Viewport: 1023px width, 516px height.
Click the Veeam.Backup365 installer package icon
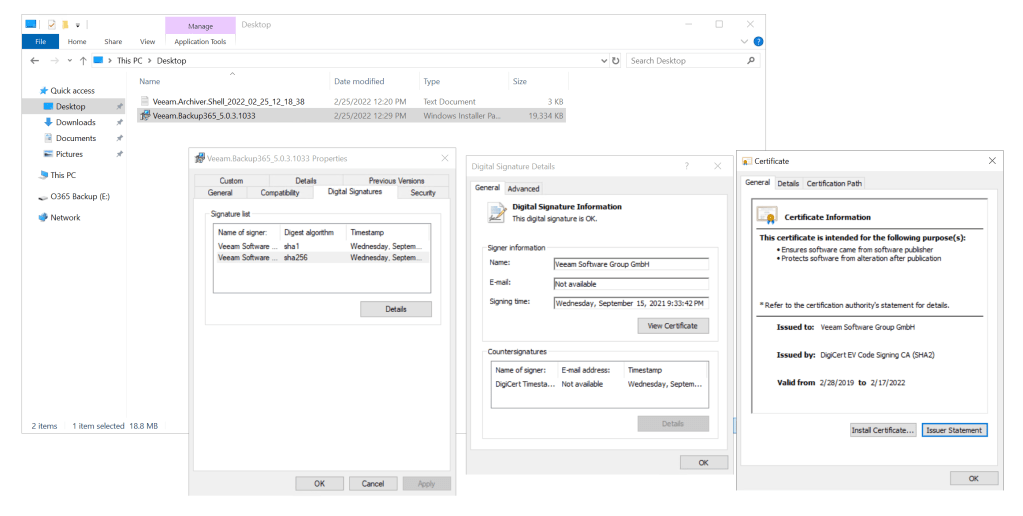[145, 116]
